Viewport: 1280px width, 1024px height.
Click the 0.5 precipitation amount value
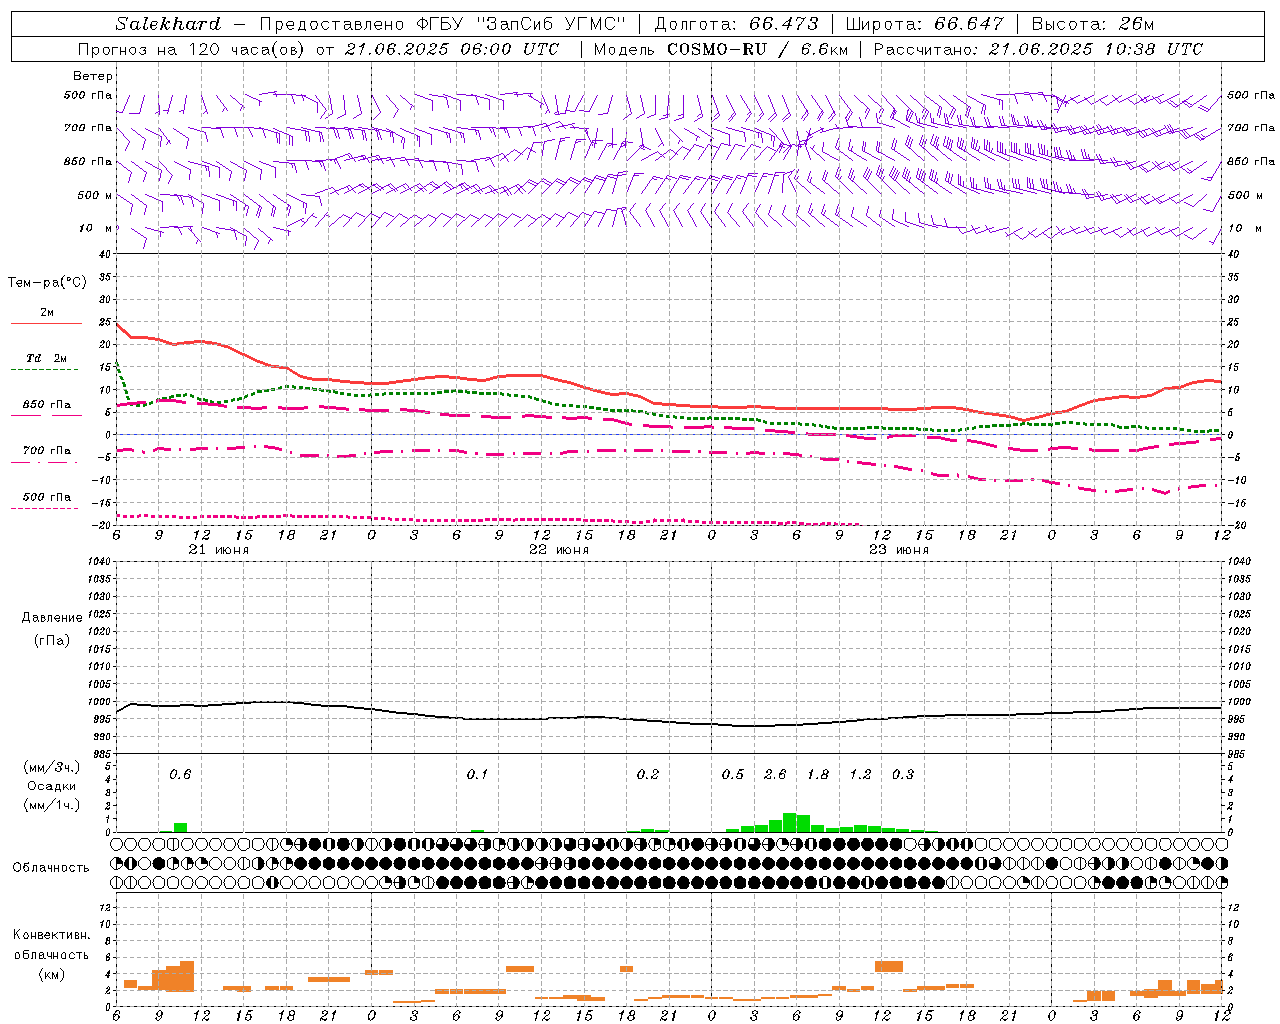coord(733,774)
